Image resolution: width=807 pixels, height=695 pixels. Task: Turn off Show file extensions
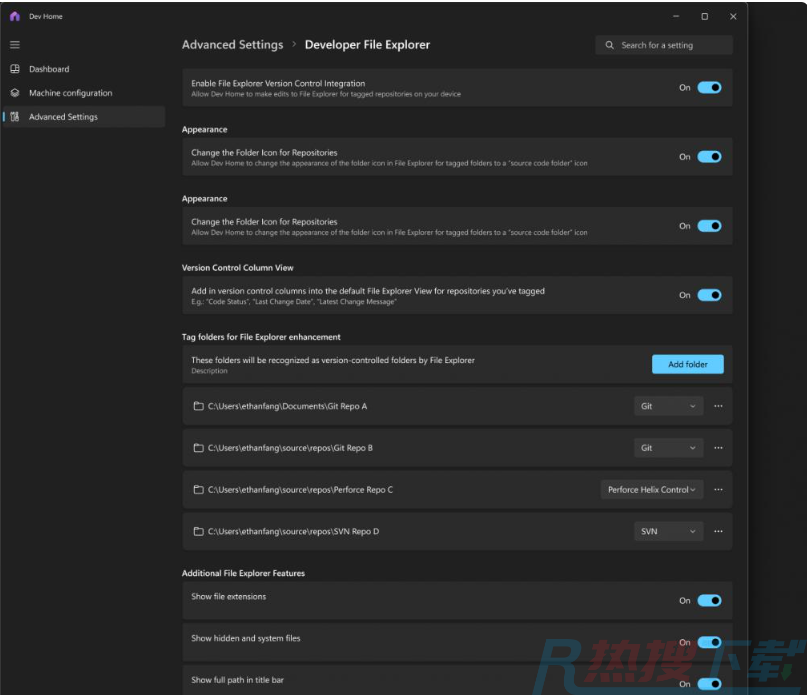click(709, 600)
